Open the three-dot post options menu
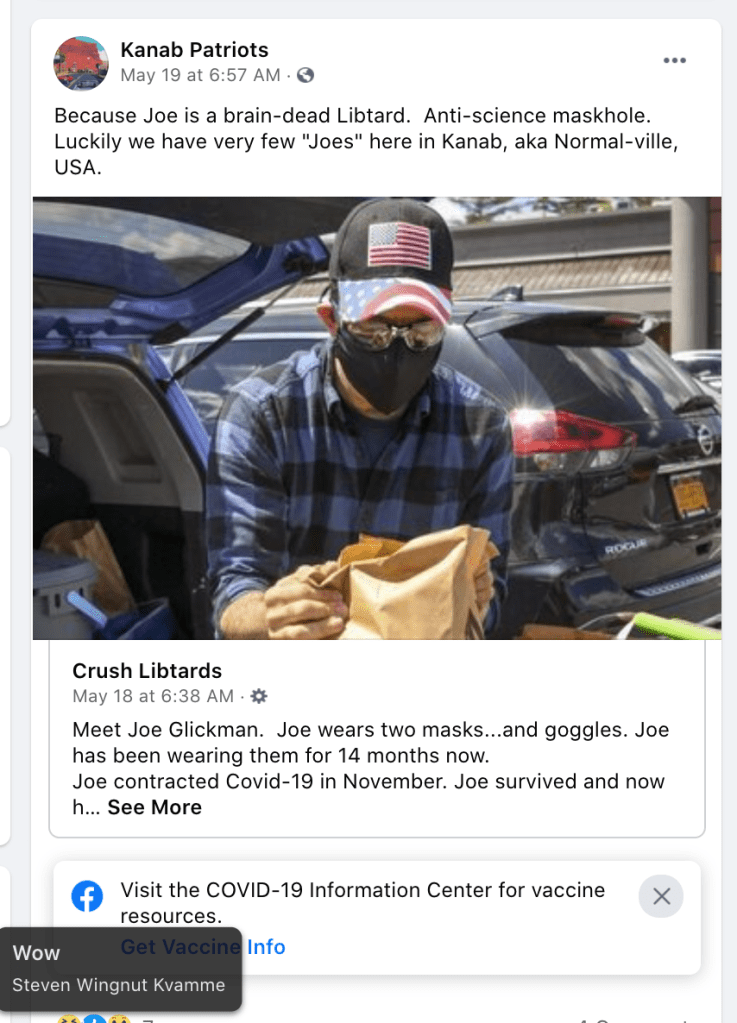The height and width of the screenshot is (1023, 737). 675,60
